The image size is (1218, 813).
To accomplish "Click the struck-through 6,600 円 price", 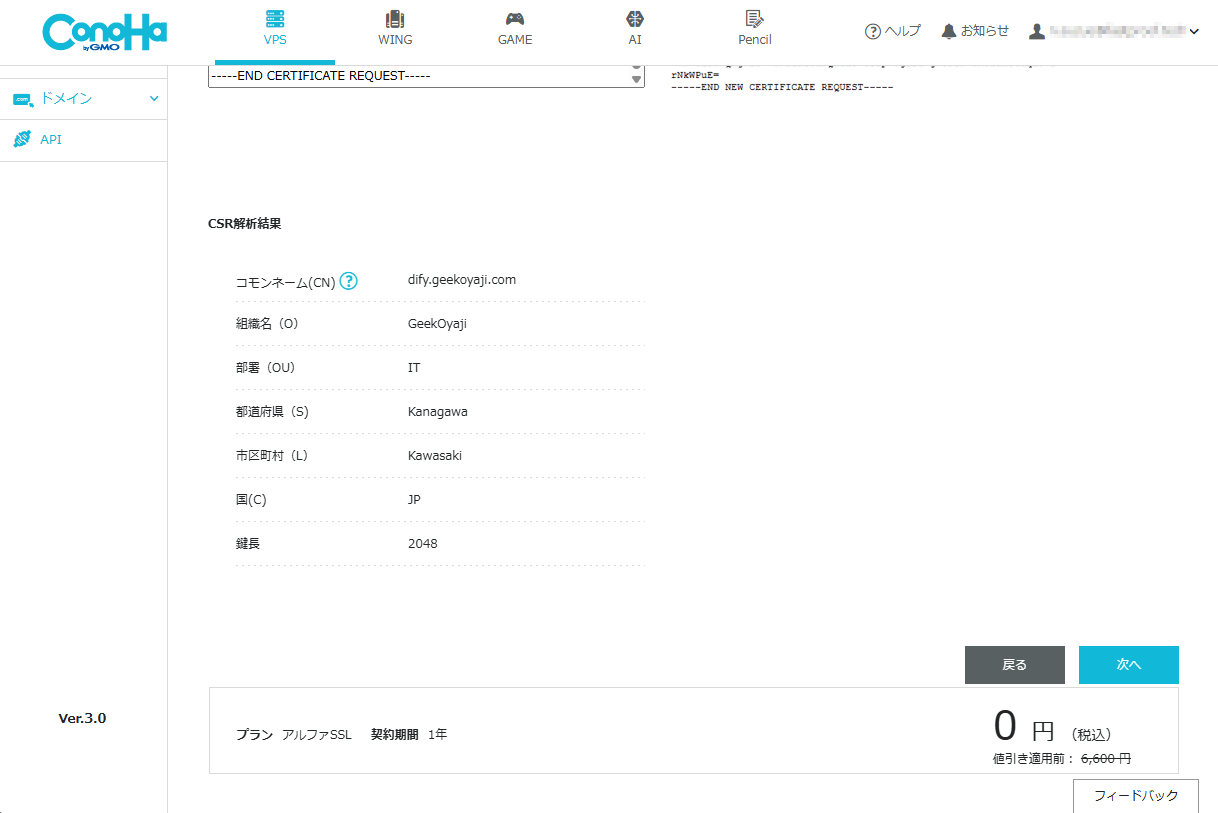I will point(1105,759).
